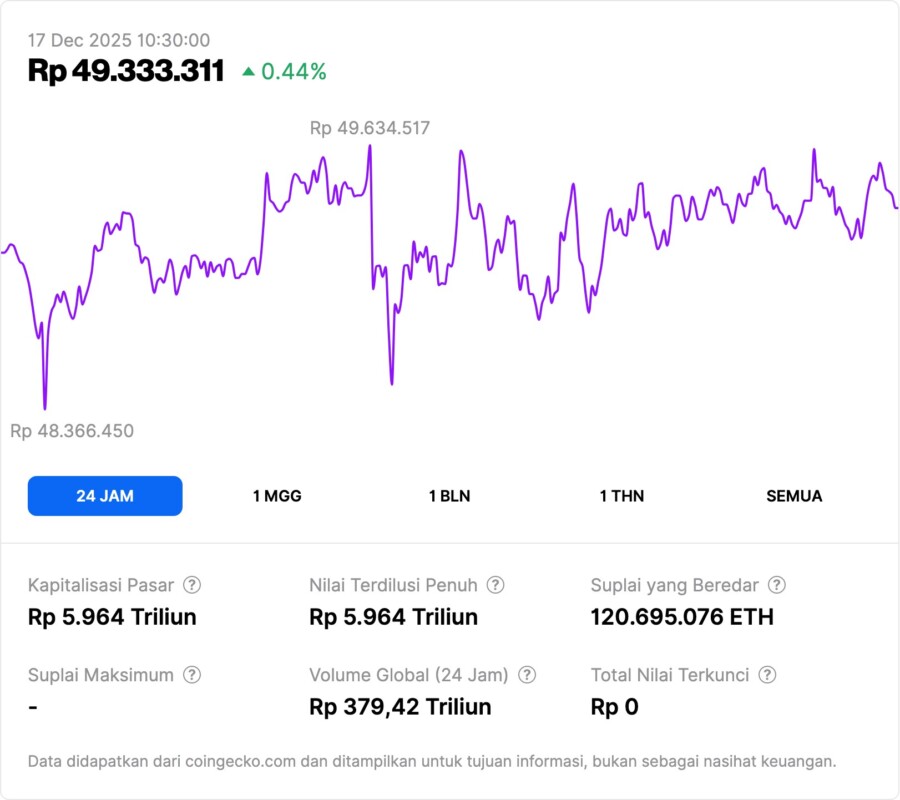
Task: Select the 1 THN time range
Action: click(622, 496)
